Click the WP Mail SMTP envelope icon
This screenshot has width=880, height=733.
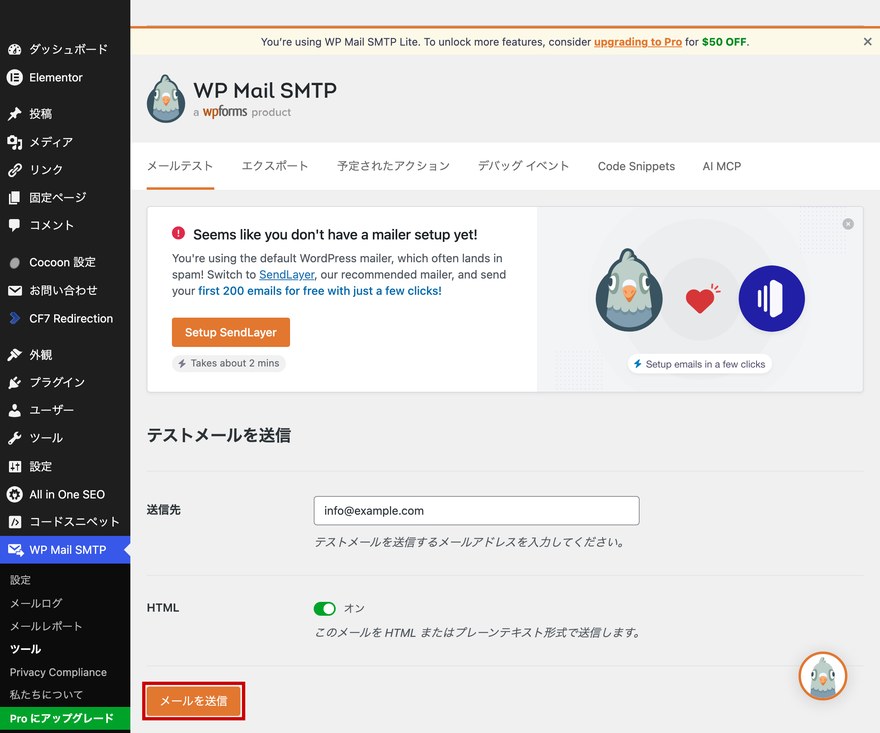click(x=15, y=550)
